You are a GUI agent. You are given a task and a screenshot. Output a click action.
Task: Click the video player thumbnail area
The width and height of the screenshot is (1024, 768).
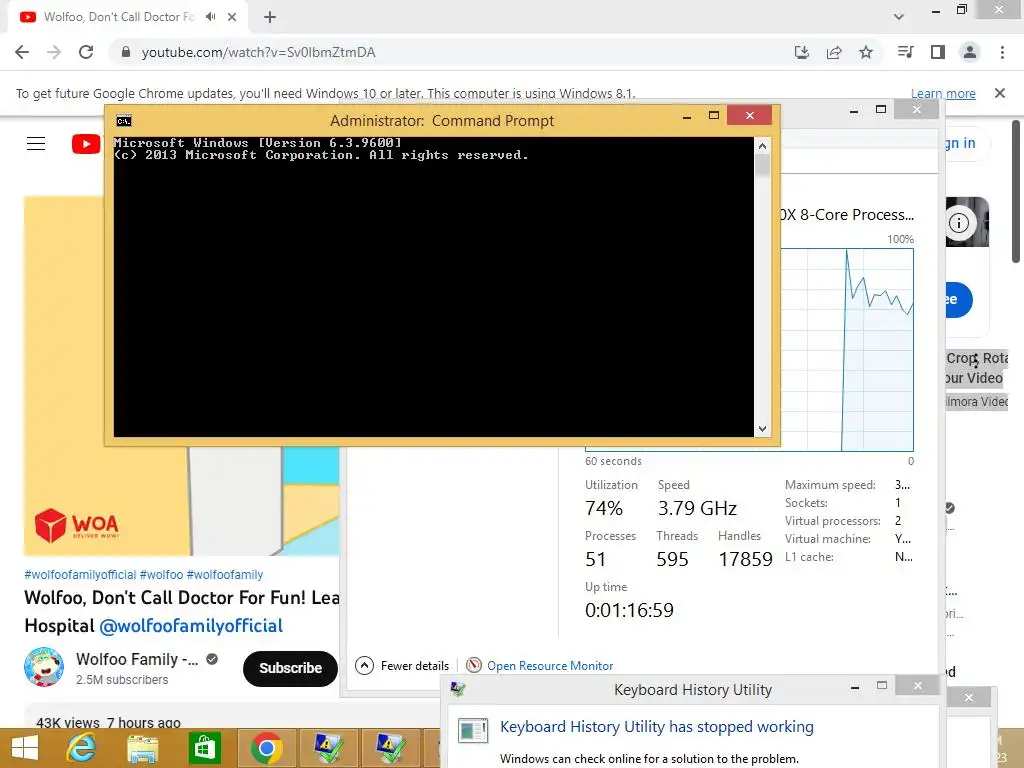(x=182, y=501)
